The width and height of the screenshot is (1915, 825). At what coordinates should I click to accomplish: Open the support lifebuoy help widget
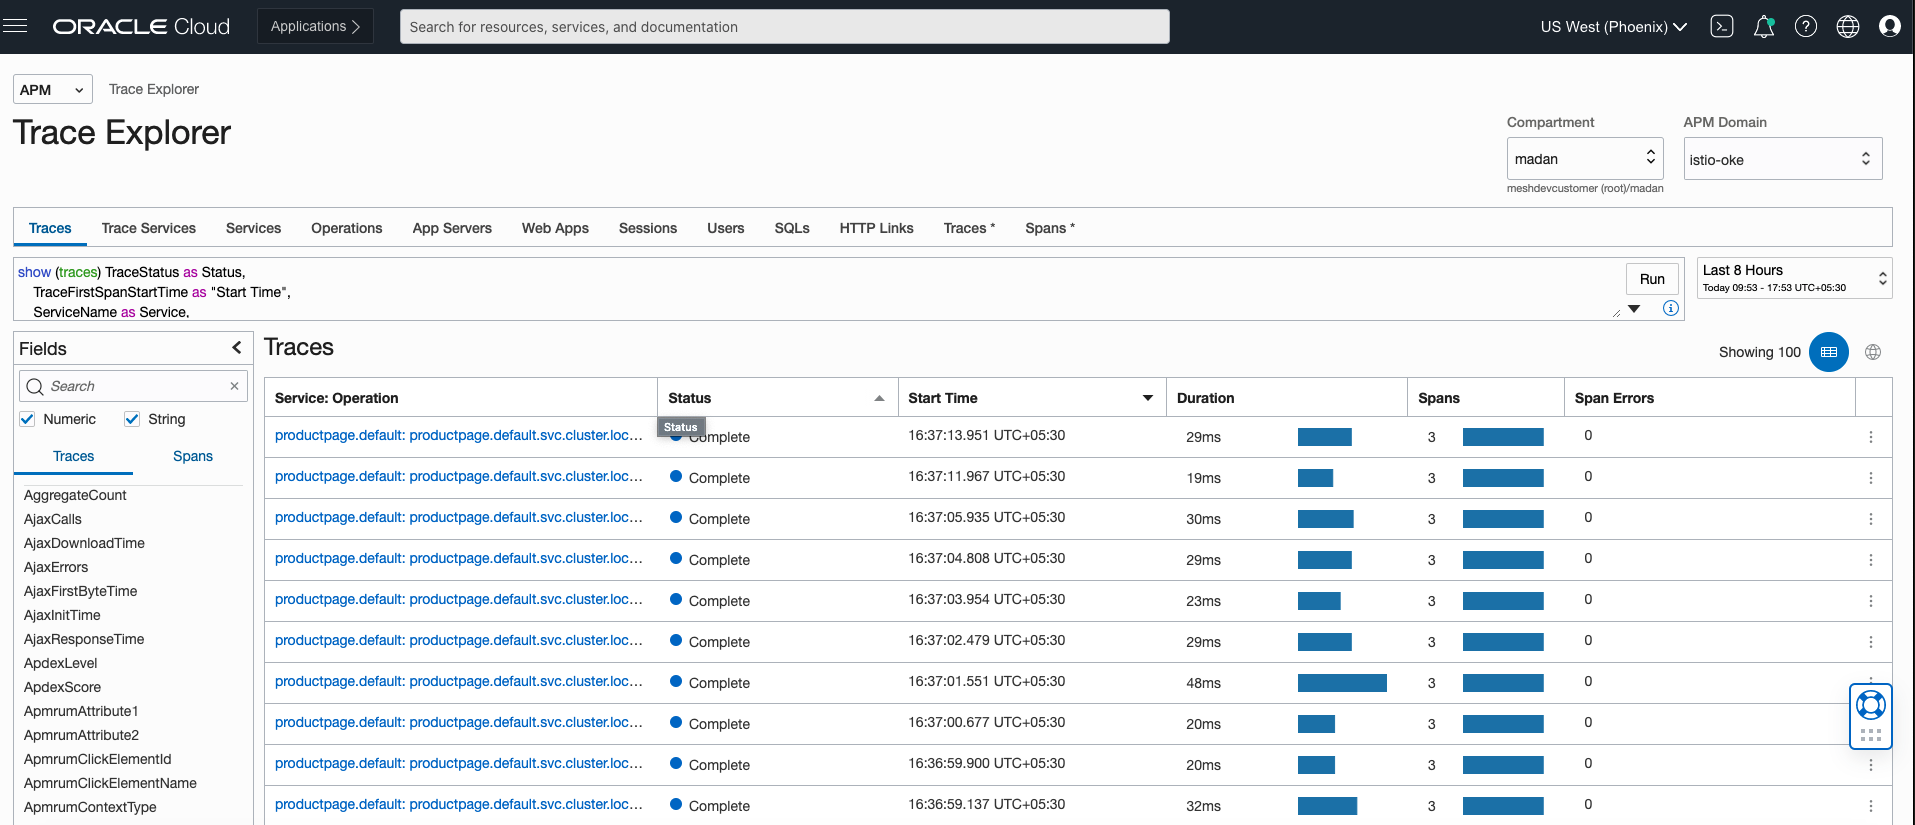click(x=1870, y=706)
